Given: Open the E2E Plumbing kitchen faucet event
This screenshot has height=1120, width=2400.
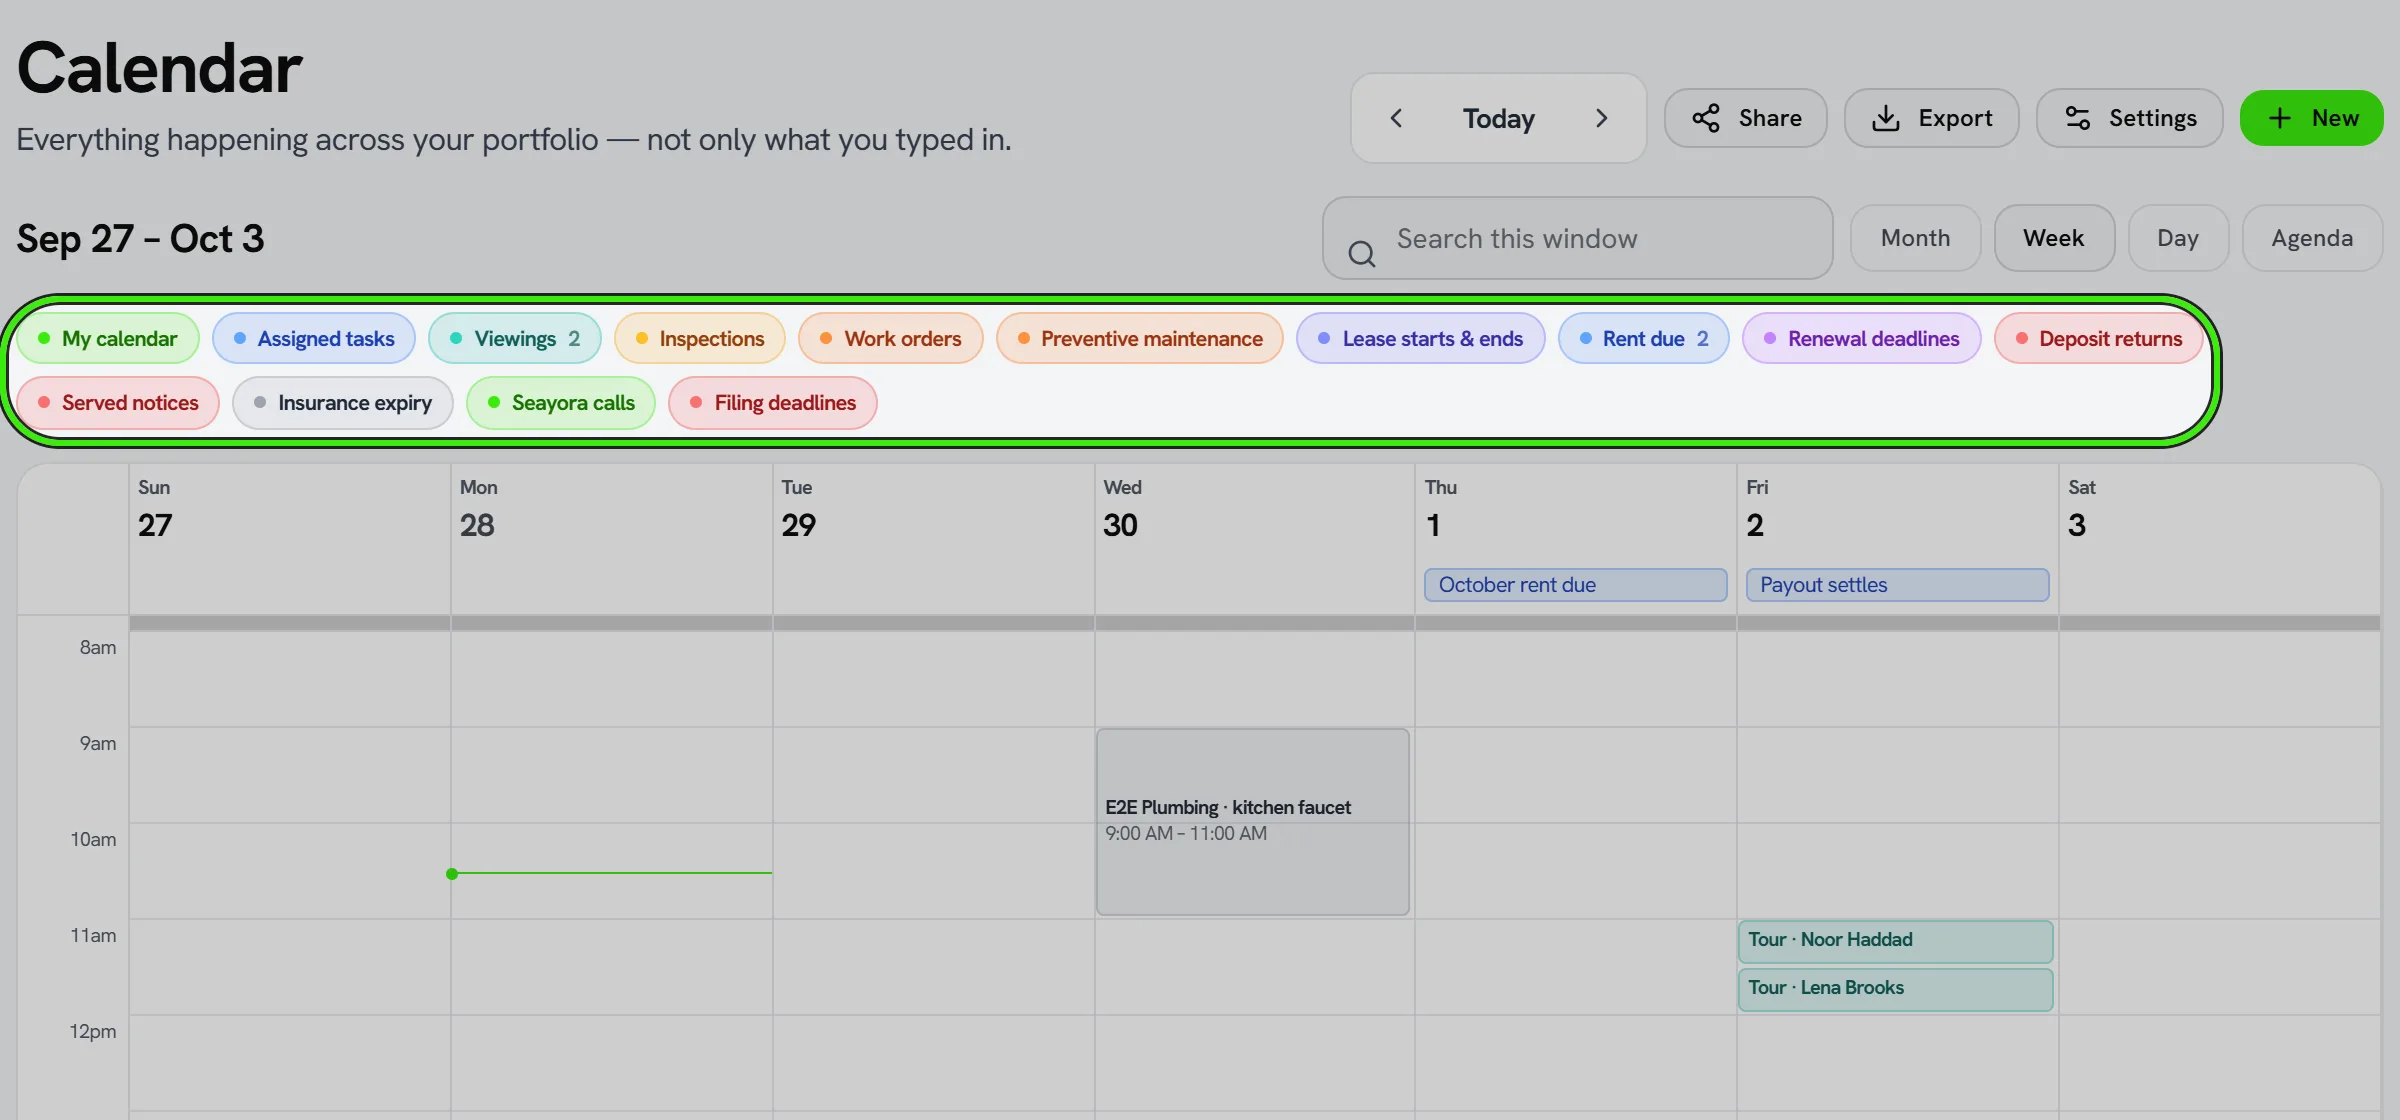Looking at the screenshot, I should [x=1253, y=821].
